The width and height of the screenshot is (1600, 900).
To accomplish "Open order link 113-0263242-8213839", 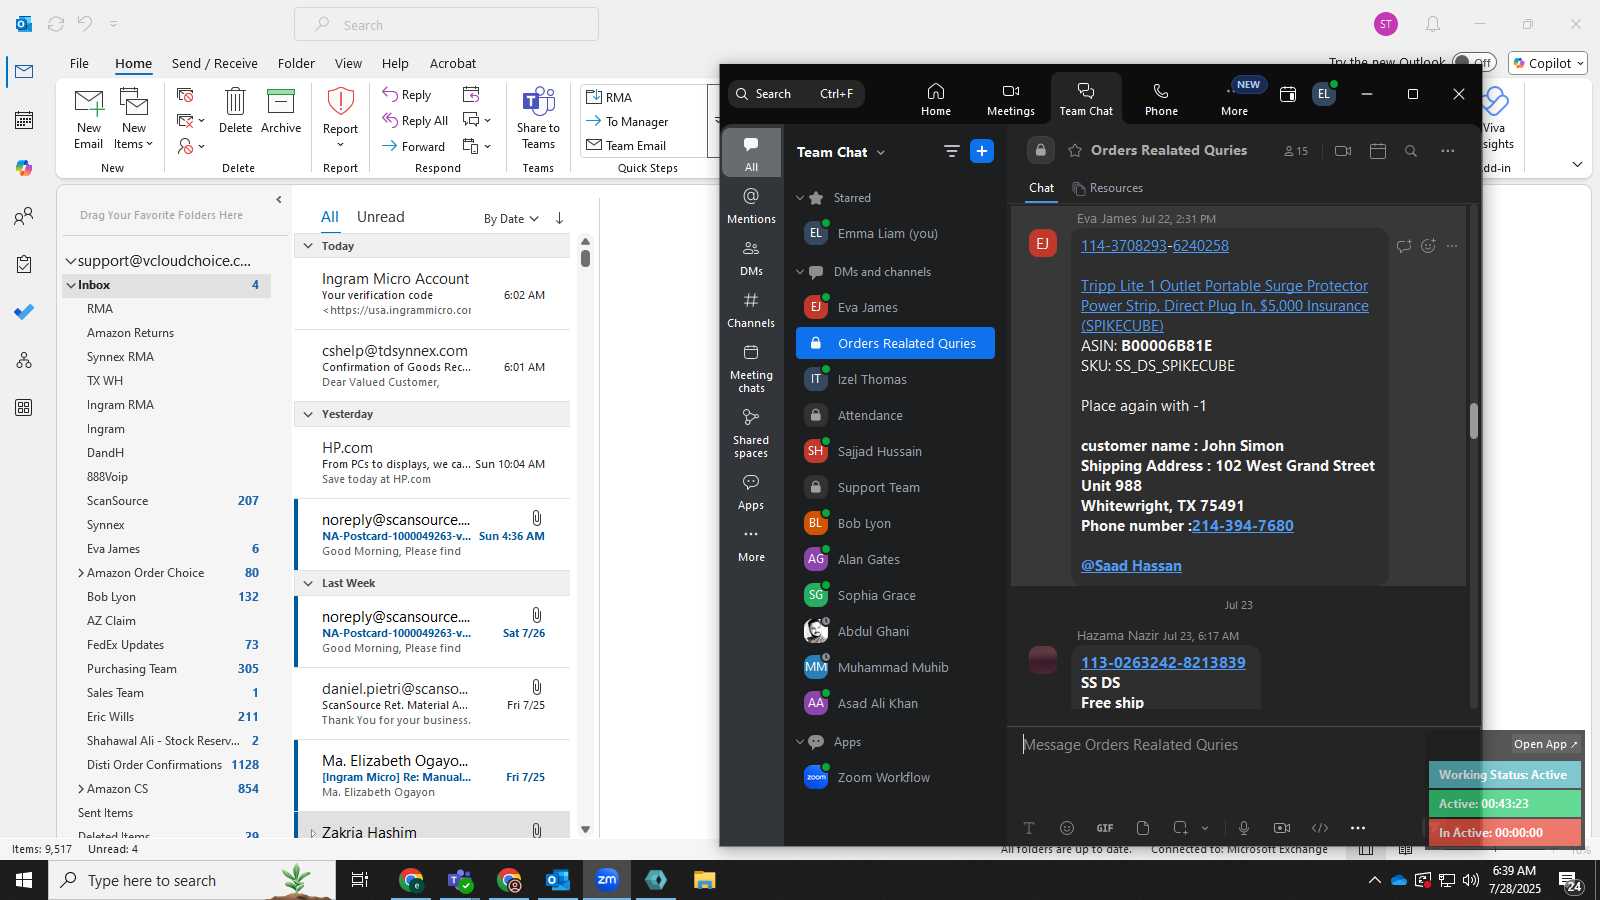I will pos(1163,663).
